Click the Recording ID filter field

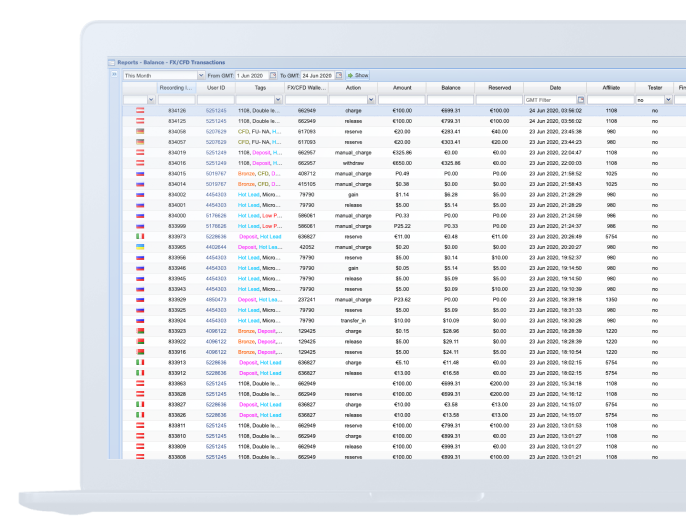(x=176, y=100)
